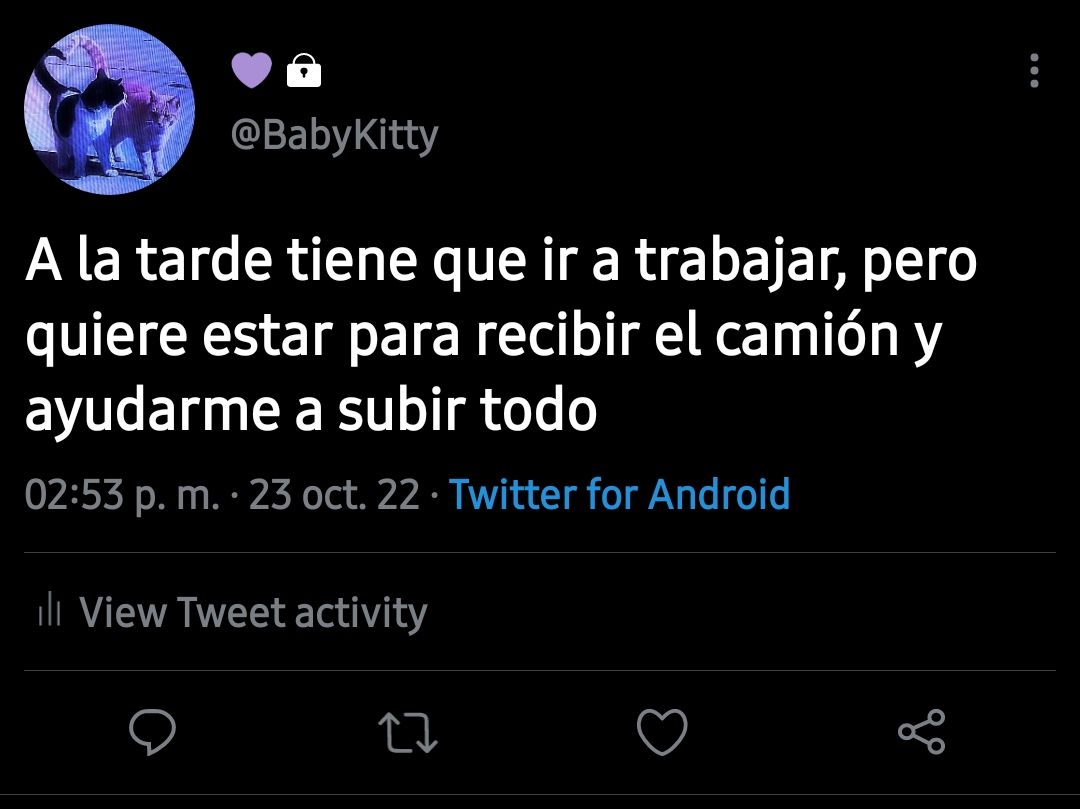This screenshot has height=809, width=1080.
Task: Open the three-dot more options menu
Action: coord(1034,70)
